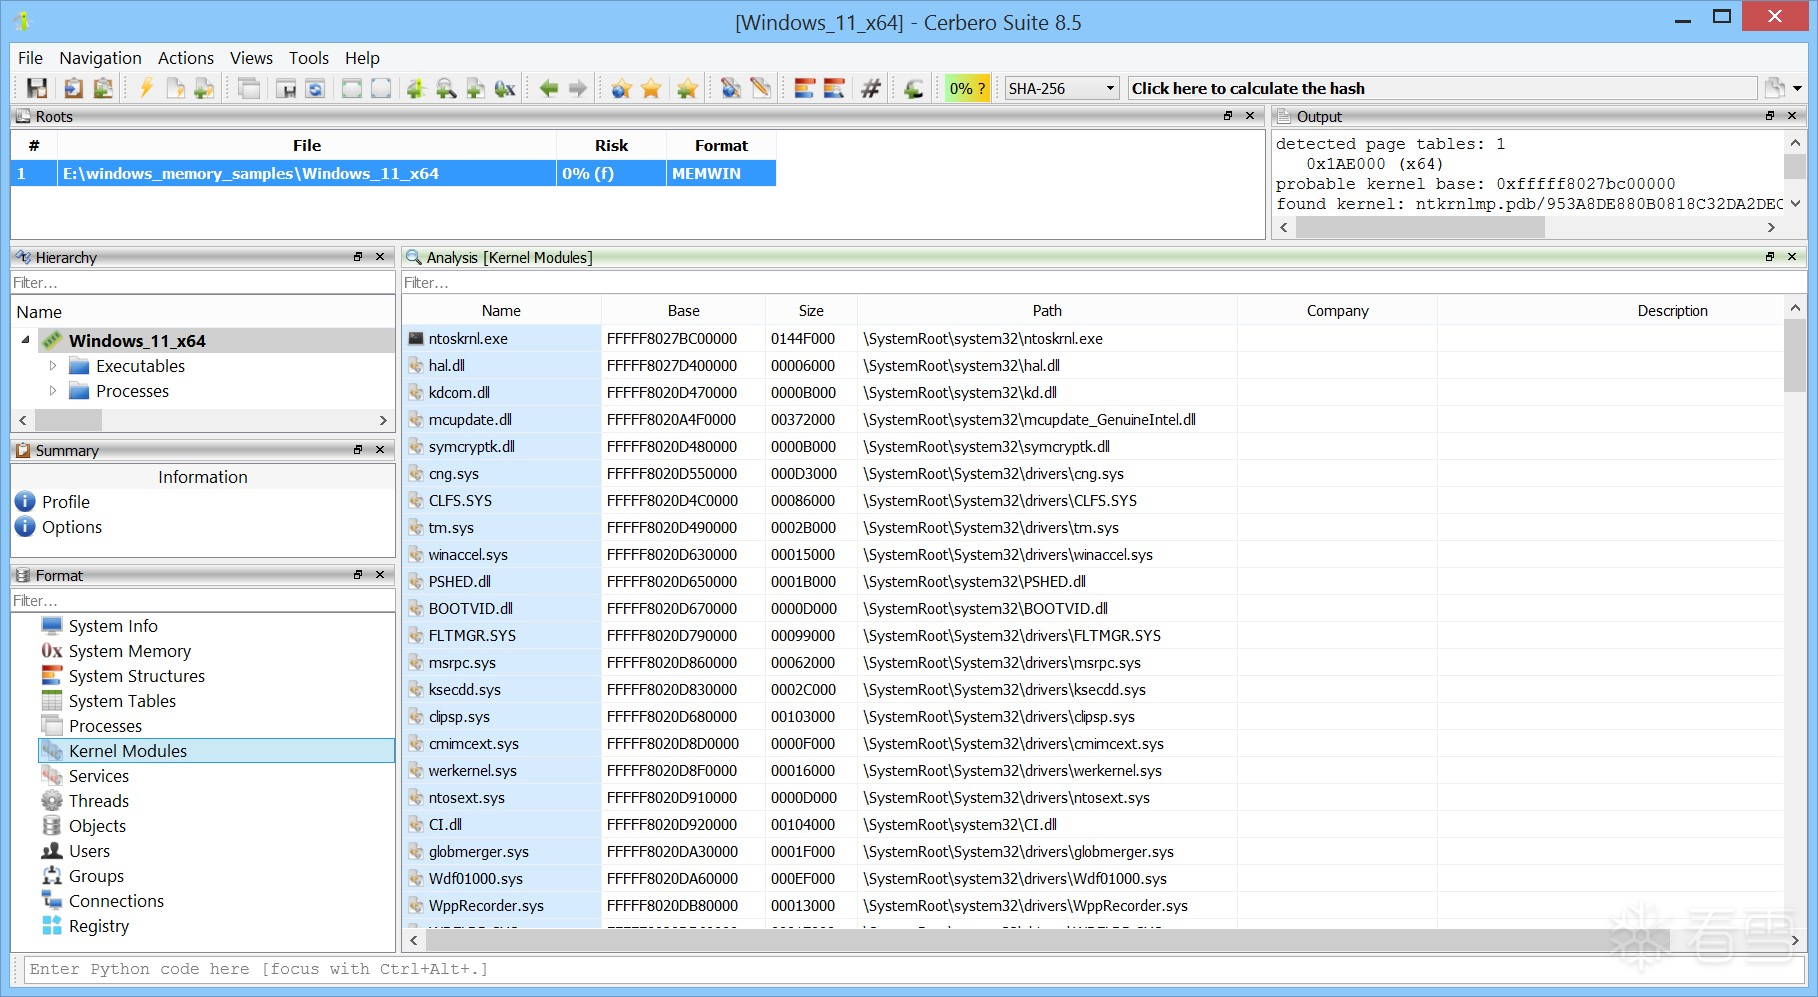Expand the Executables folder node

tap(53, 366)
